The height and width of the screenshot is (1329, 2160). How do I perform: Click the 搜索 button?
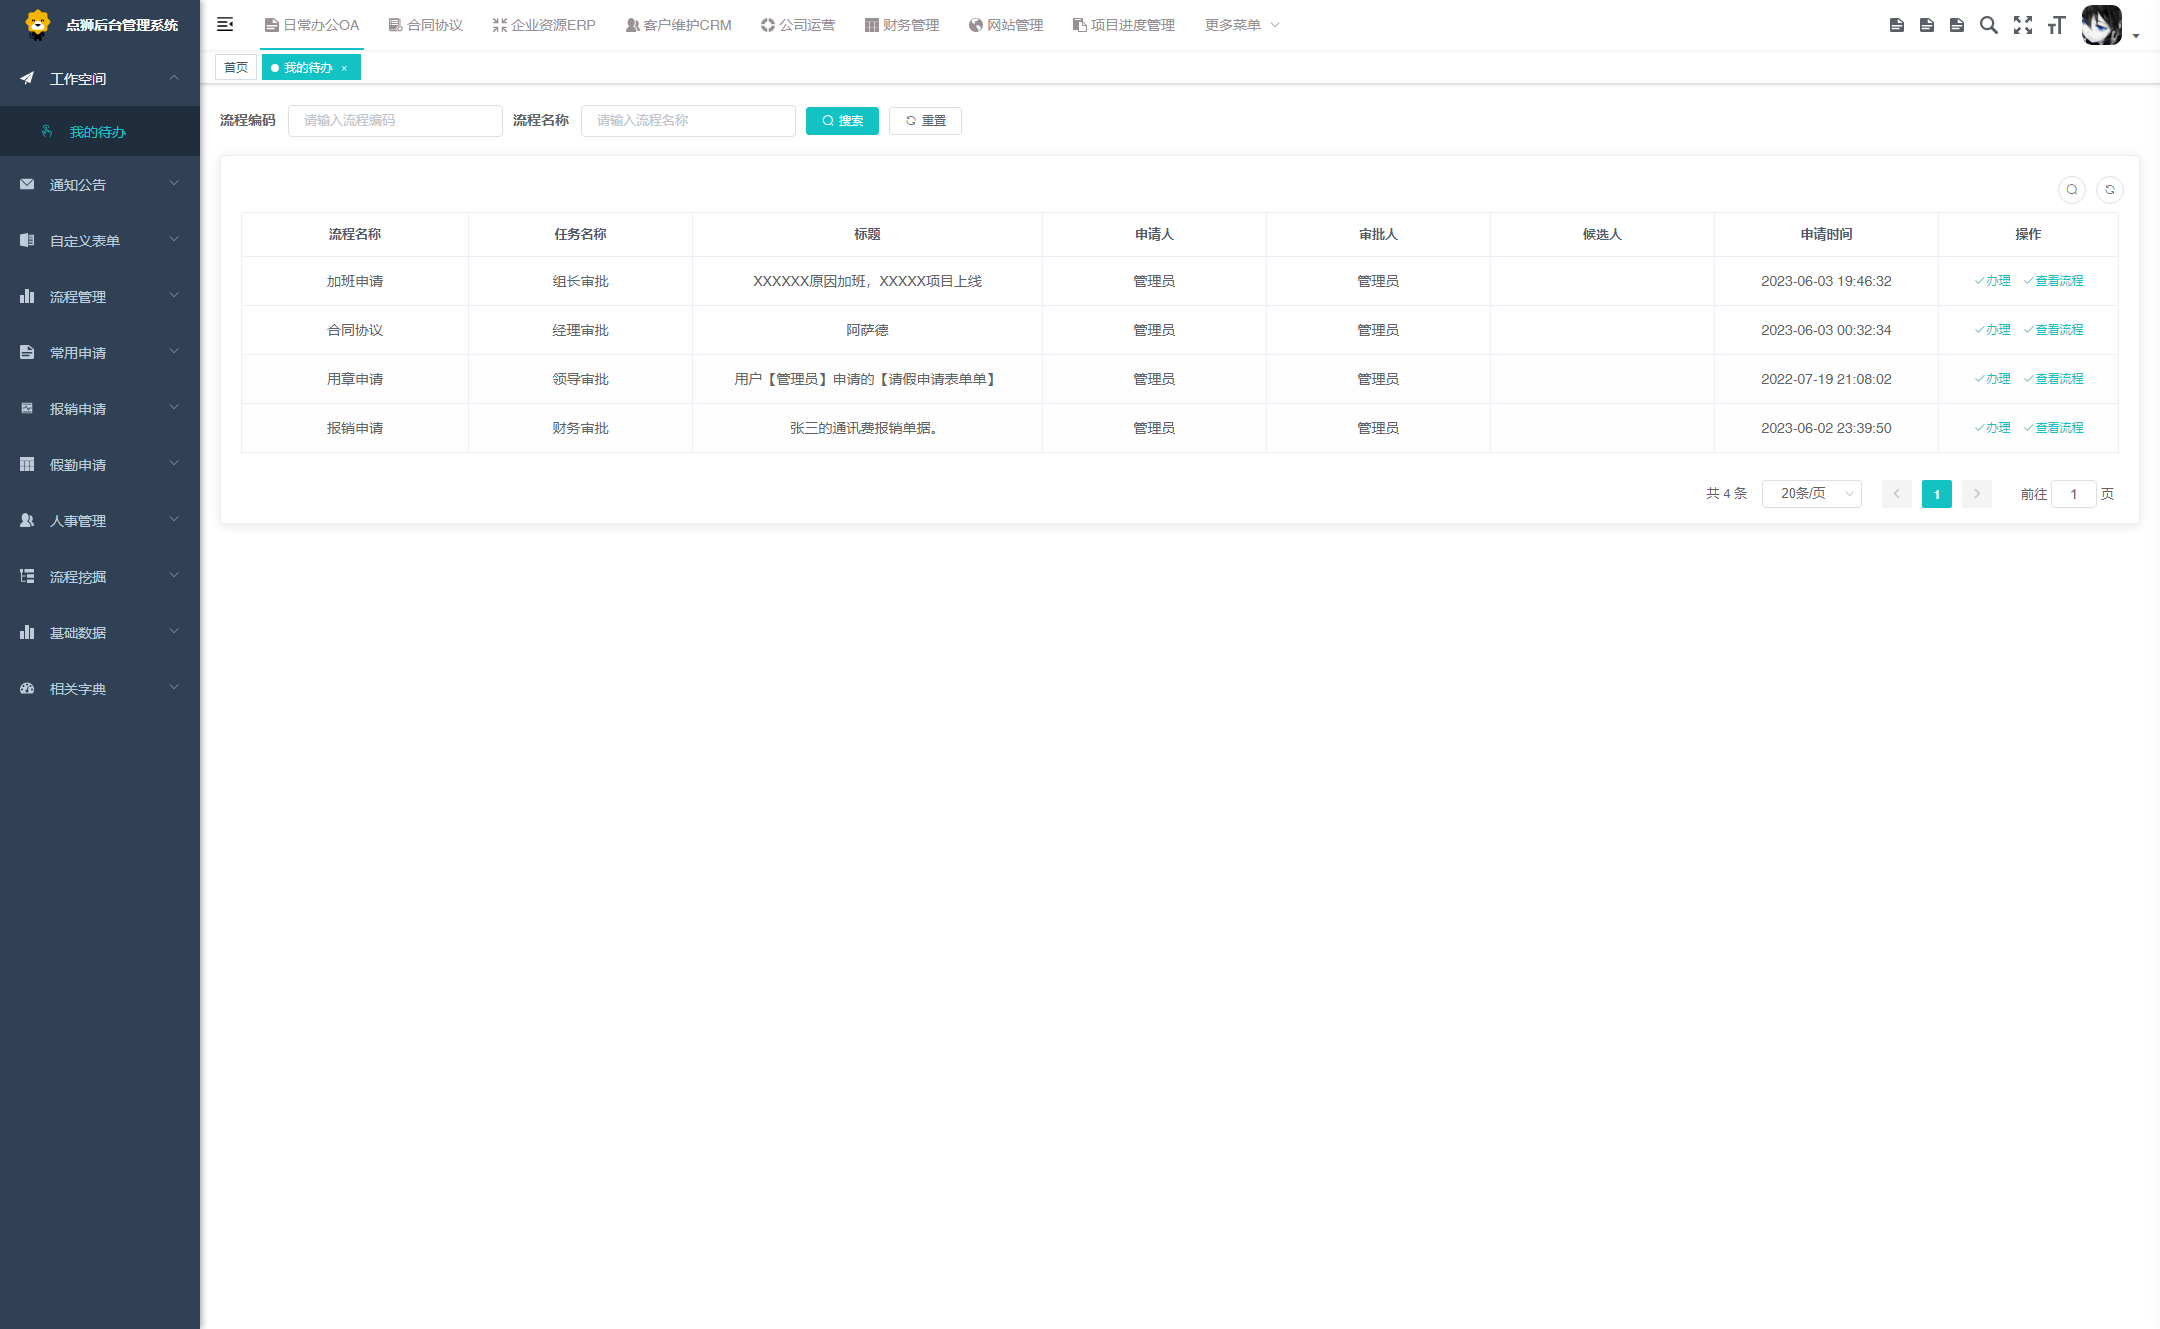pos(842,121)
